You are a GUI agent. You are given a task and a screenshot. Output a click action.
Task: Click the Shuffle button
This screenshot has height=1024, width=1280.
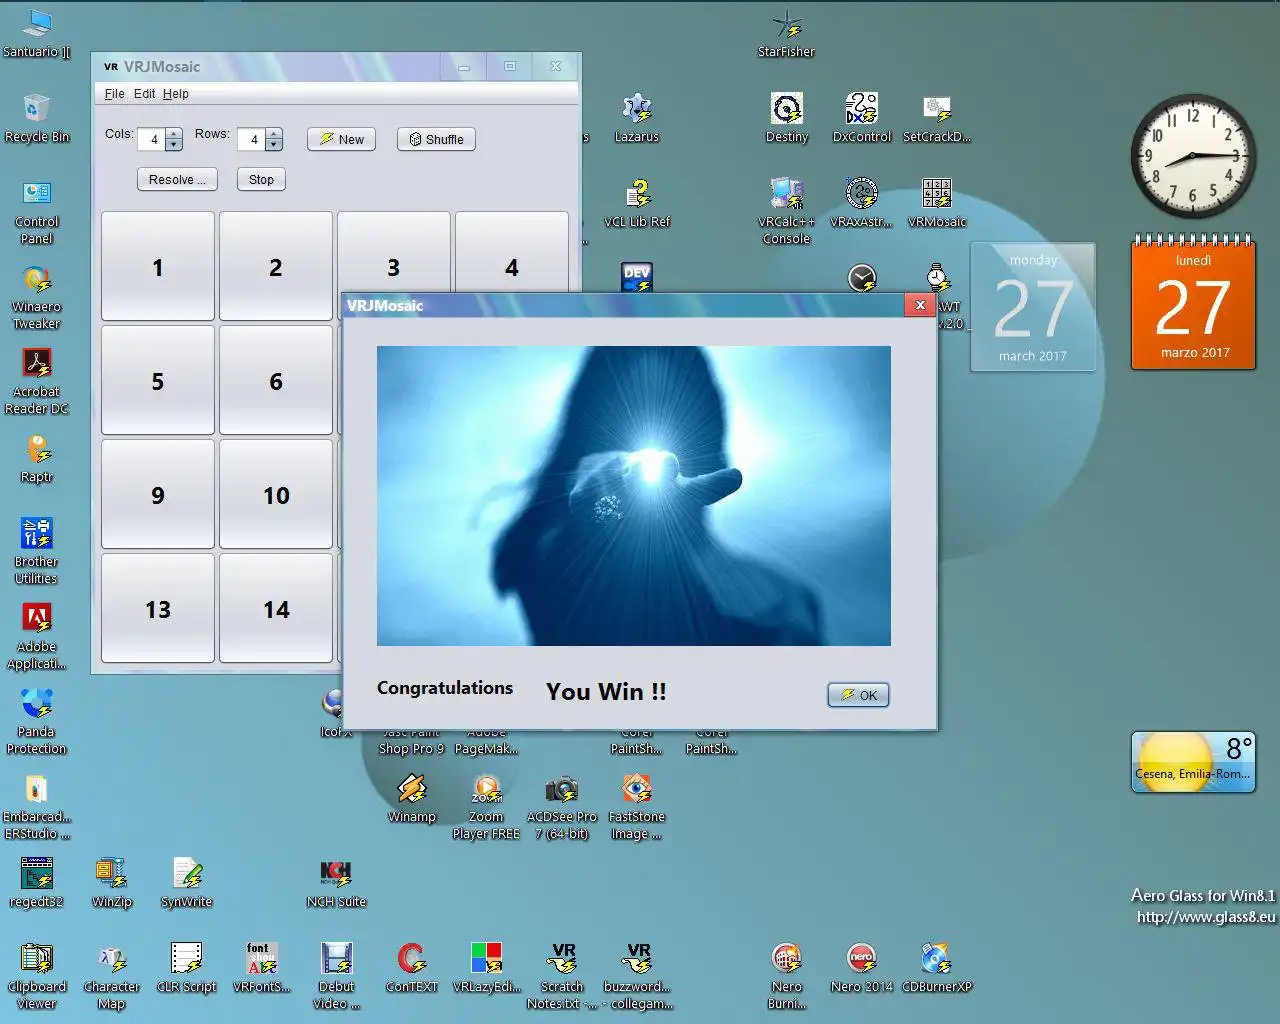click(x=436, y=139)
